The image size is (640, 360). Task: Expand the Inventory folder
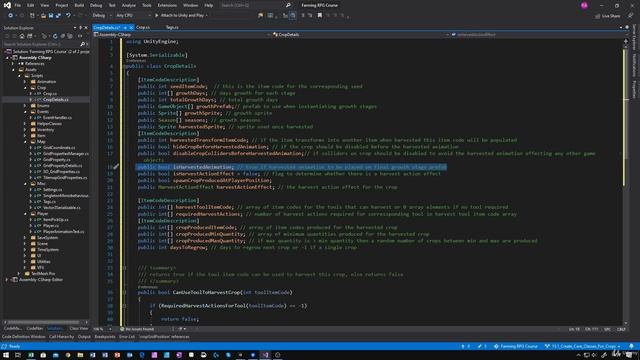(25, 130)
